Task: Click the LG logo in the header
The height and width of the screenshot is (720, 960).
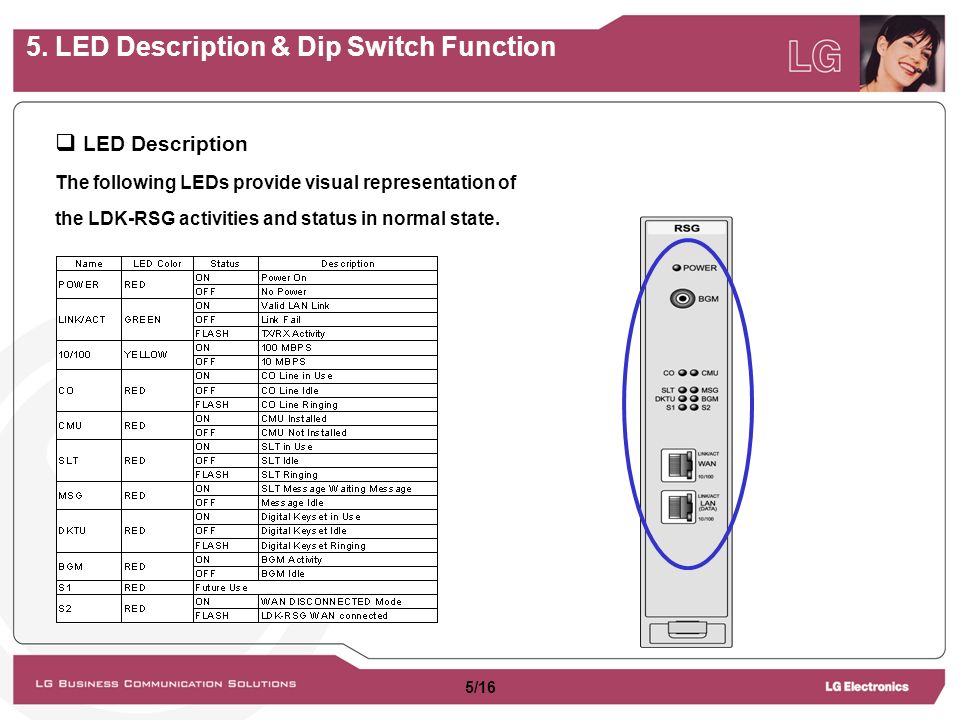Action: tap(815, 56)
